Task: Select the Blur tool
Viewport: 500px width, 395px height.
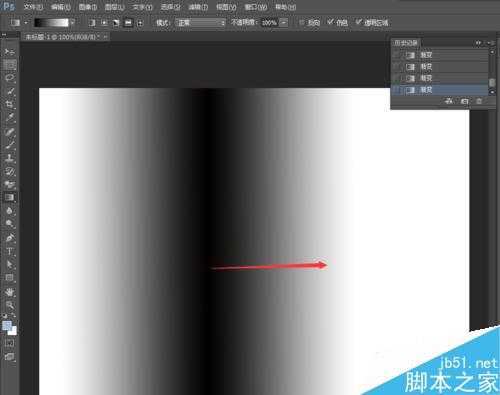Action: coord(10,211)
